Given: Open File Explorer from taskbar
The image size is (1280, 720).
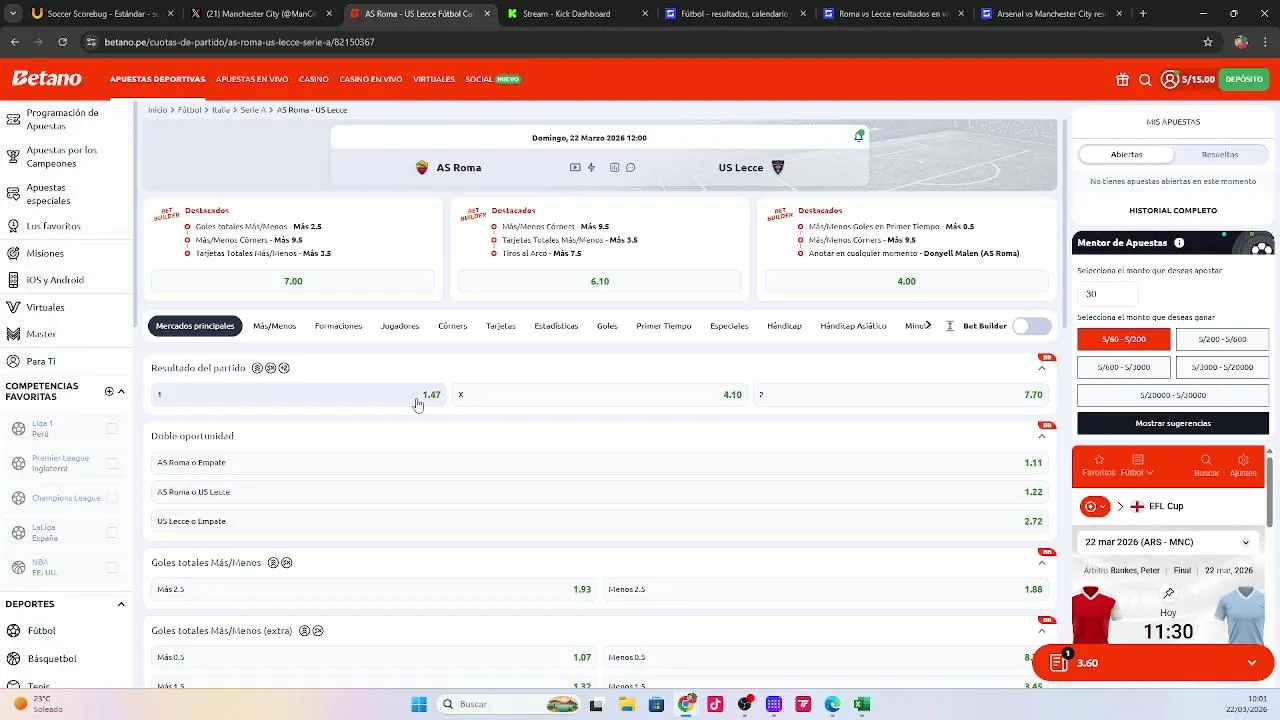Looking at the screenshot, I should (626, 704).
